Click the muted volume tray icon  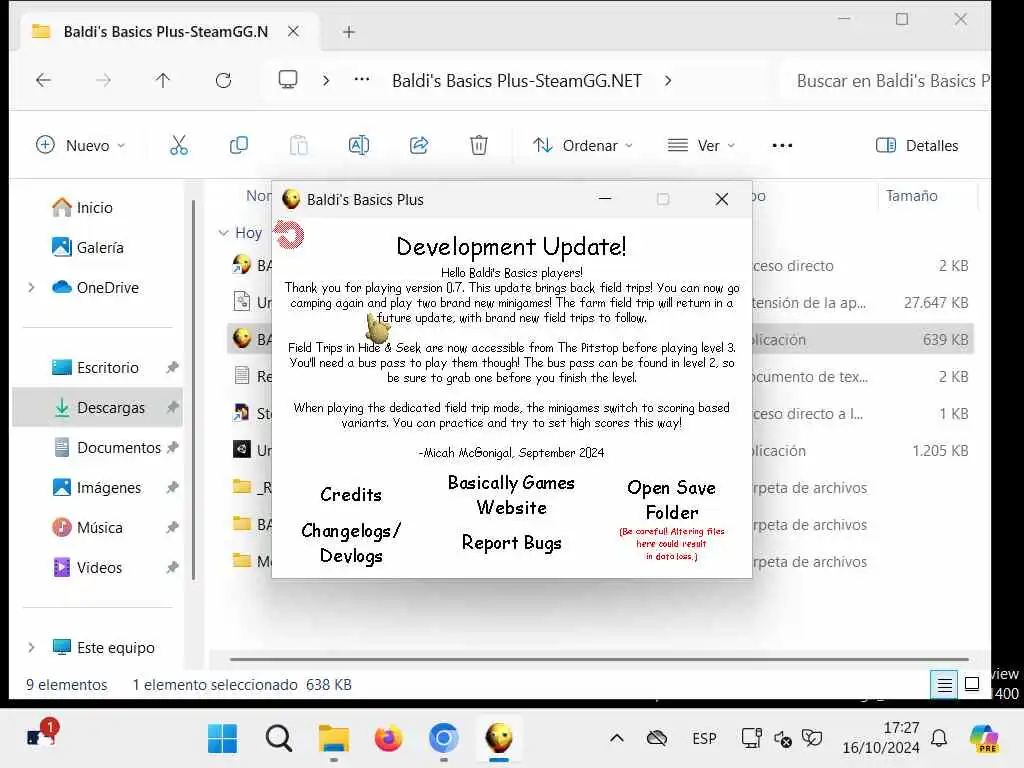coord(782,739)
